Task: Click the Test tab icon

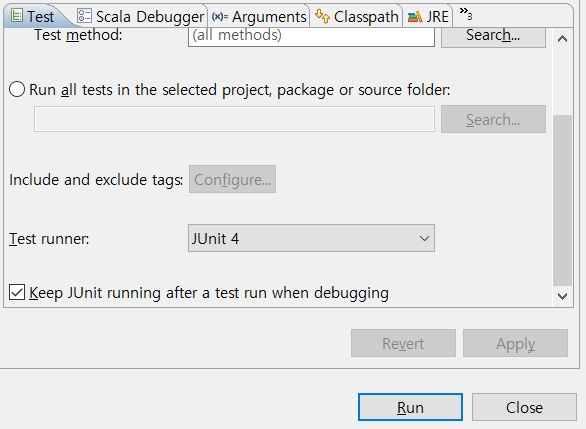Action: 16,16
